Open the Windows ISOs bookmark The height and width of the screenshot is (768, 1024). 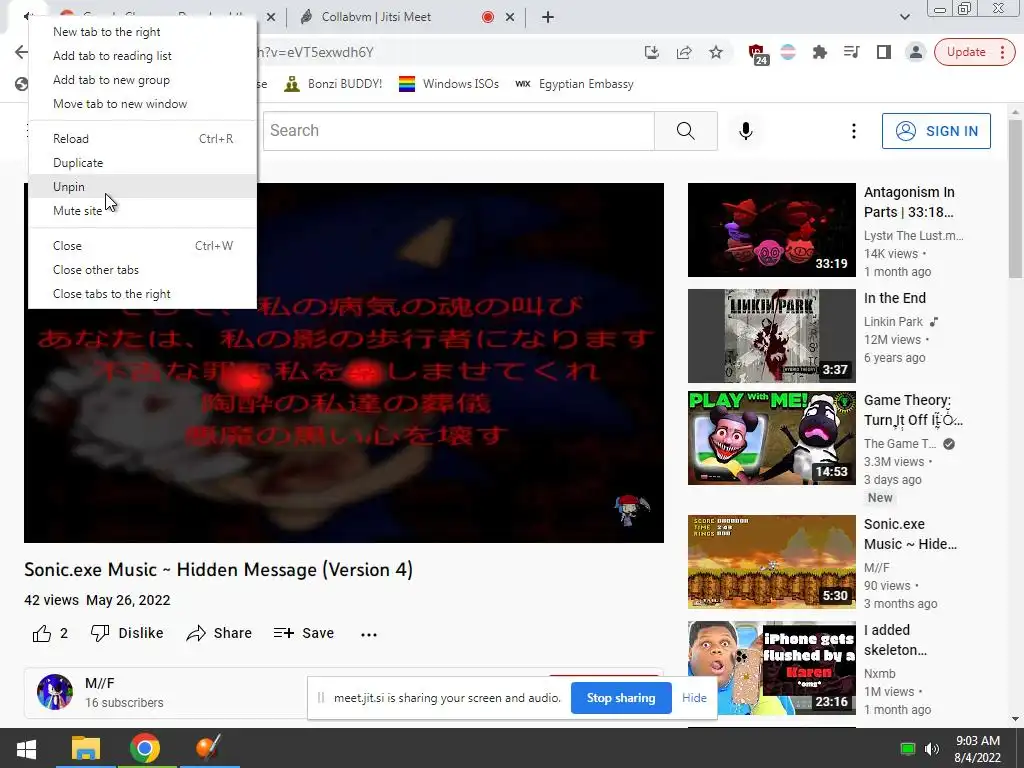tap(449, 84)
